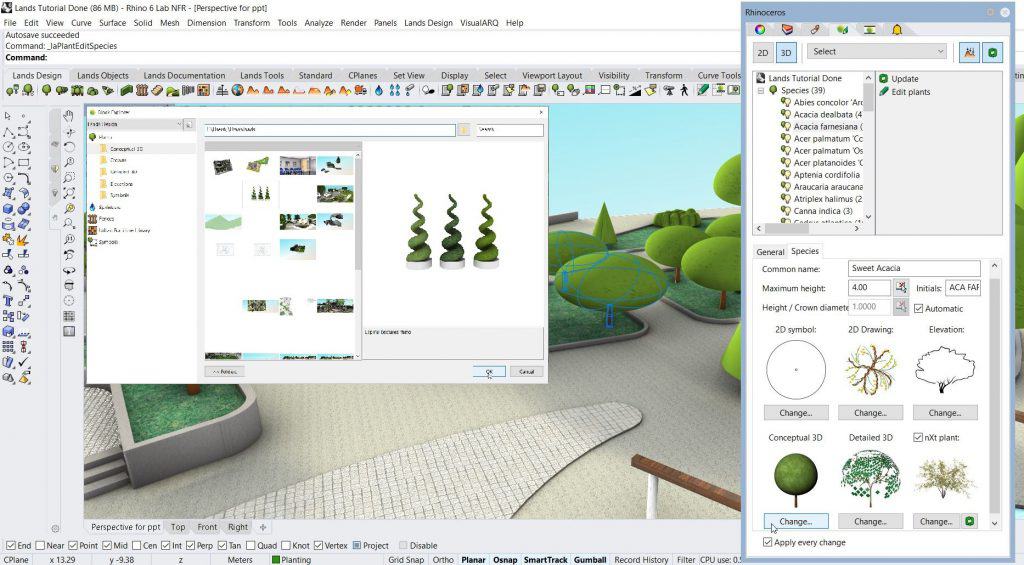Click the four-viewport layout icon
This screenshot has width=1024, height=565.
coord(69,316)
